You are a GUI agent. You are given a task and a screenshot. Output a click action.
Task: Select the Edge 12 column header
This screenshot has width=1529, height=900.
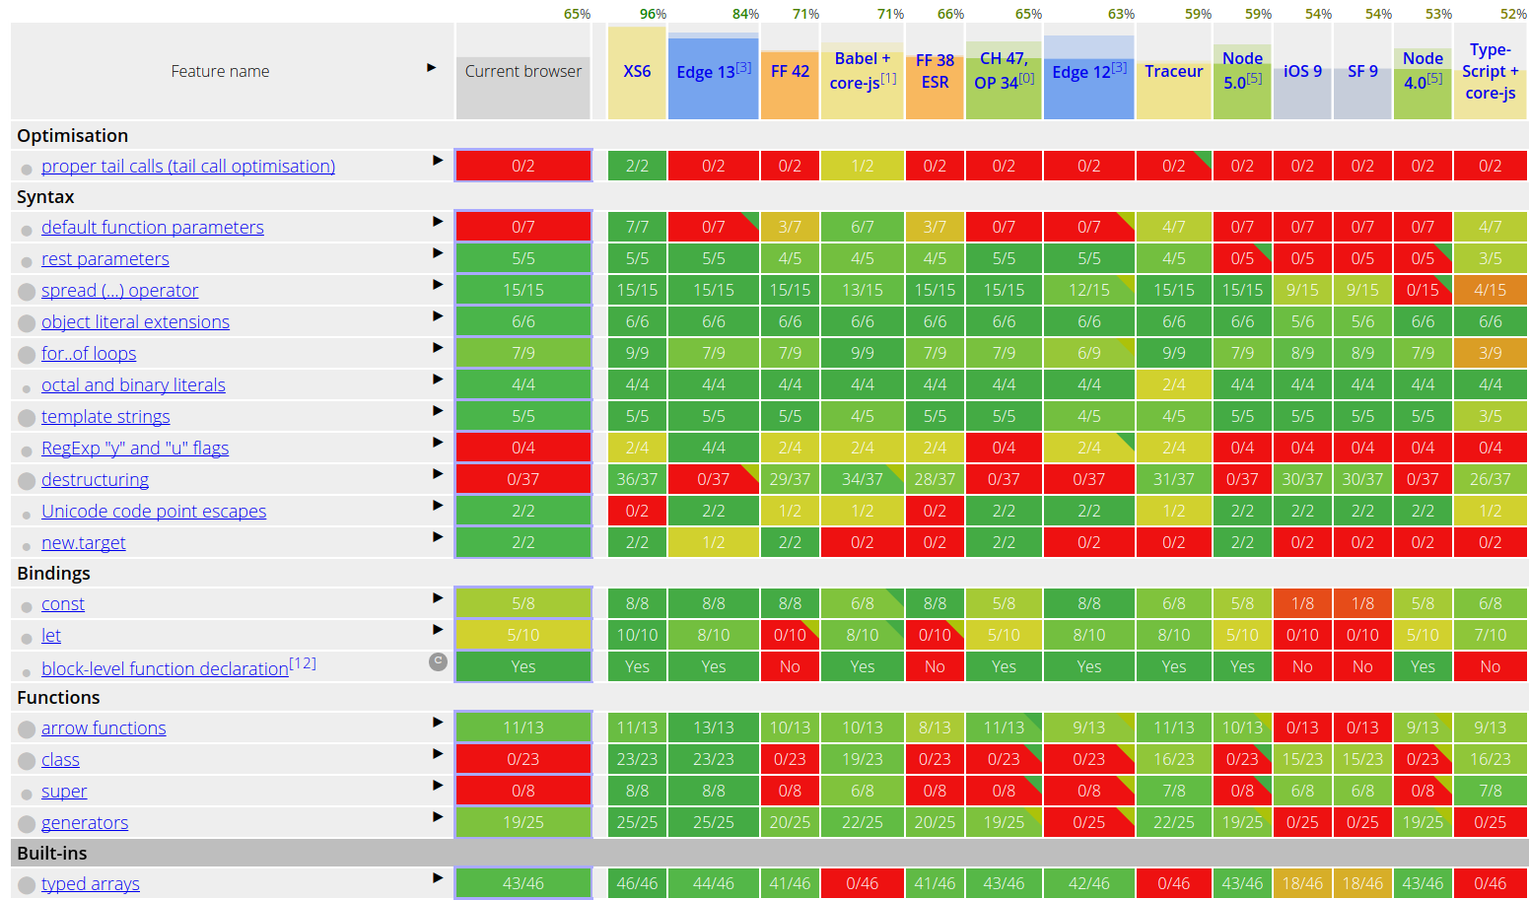(1089, 72)
